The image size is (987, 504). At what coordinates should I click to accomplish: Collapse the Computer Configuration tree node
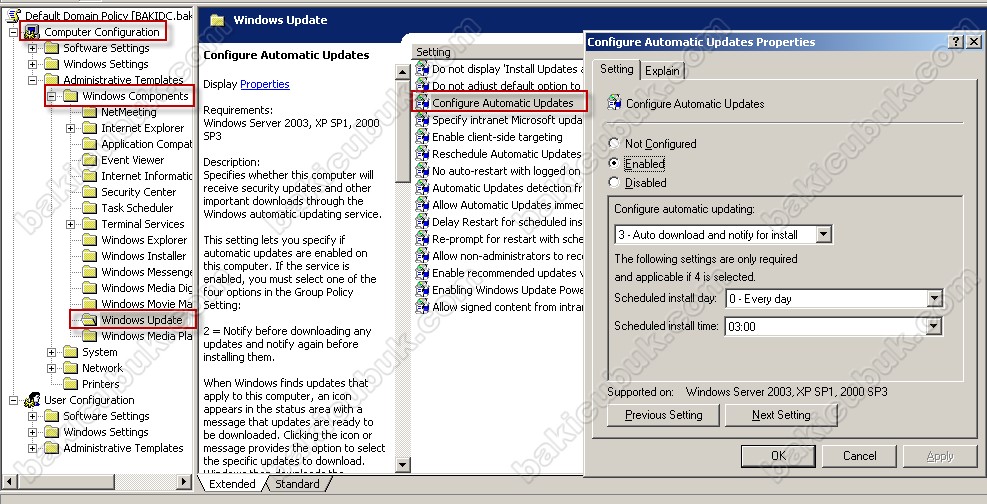[13, 32]
